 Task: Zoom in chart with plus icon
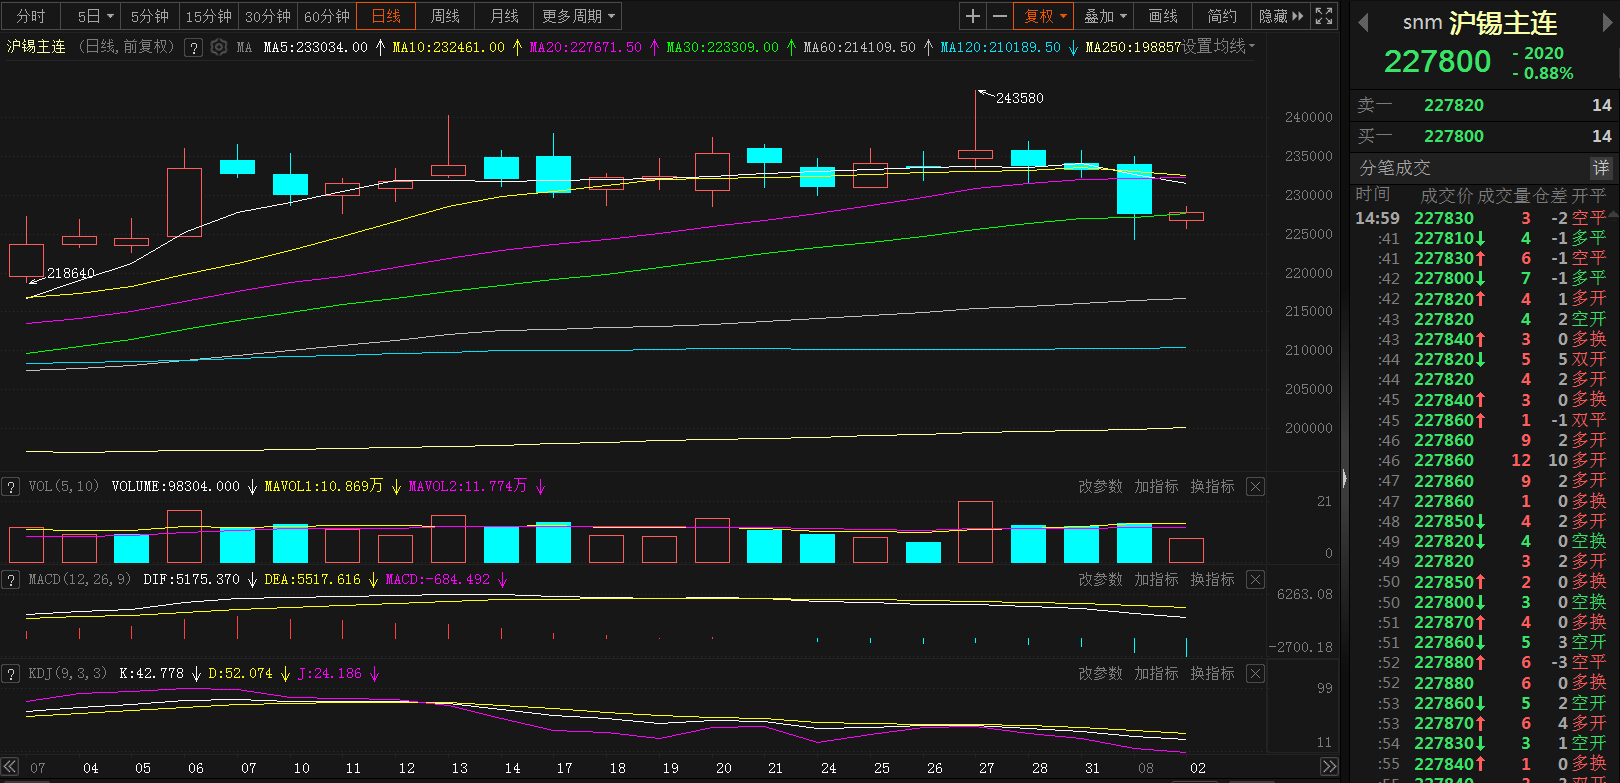point(972,16)
